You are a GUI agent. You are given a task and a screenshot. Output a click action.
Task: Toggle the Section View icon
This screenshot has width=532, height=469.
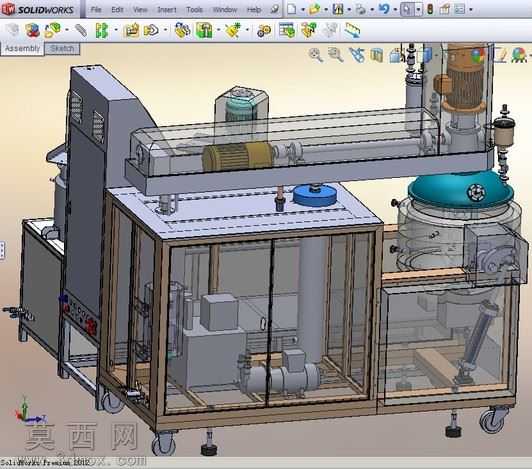coord(377,56)
